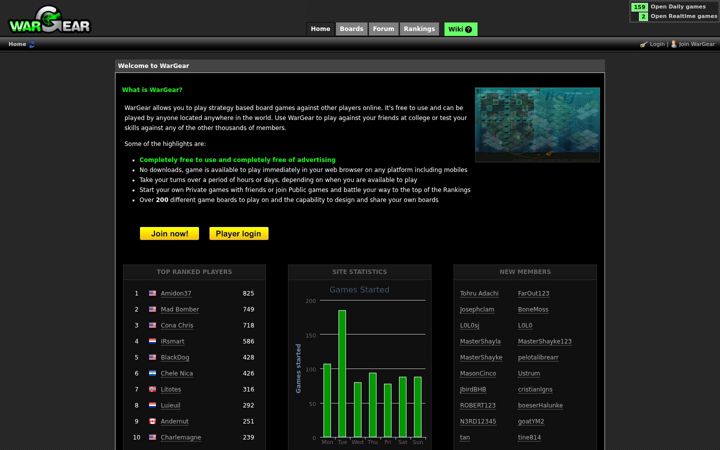
Task: Click Cona Chris's flag icon
Action: click(152, 325)
